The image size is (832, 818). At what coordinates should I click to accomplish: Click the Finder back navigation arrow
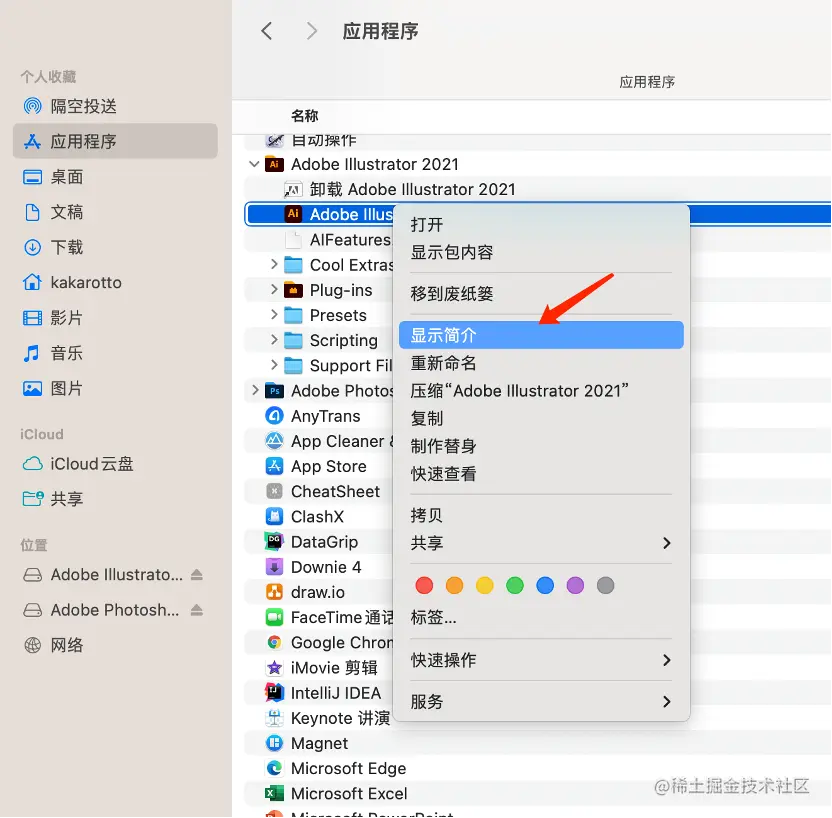tap(267, 31)
